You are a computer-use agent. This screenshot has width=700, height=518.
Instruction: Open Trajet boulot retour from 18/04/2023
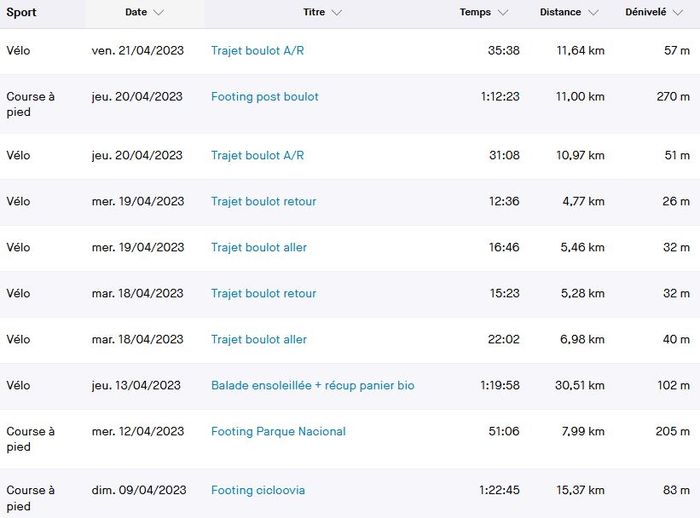(263, 293)
